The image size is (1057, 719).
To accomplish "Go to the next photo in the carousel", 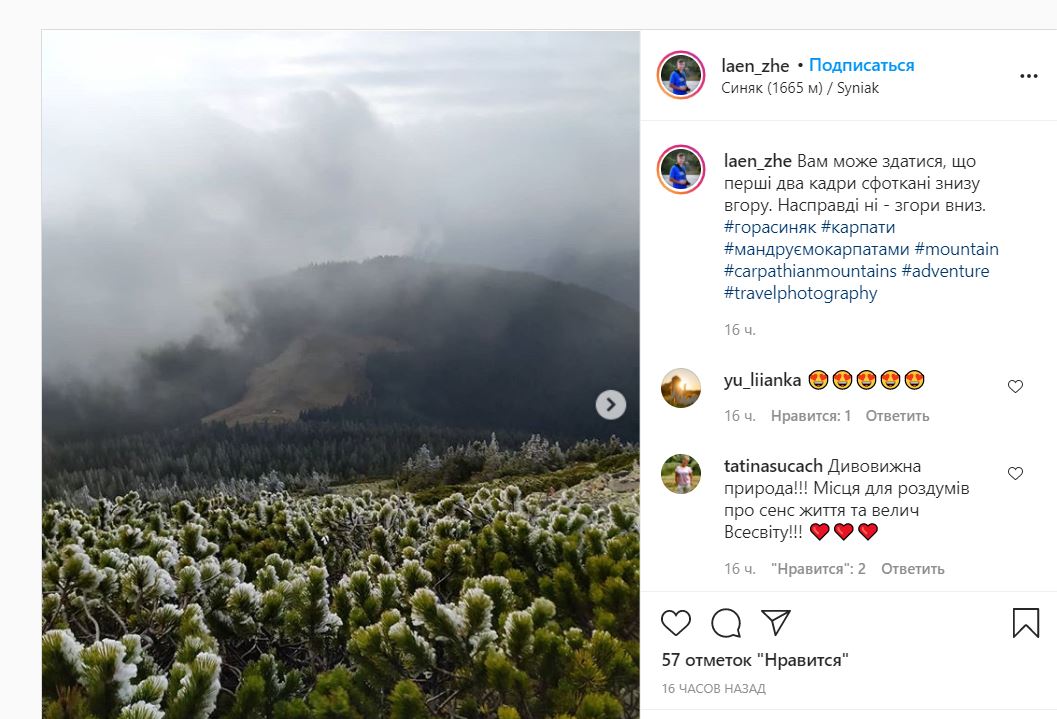I will coord(610,404).
